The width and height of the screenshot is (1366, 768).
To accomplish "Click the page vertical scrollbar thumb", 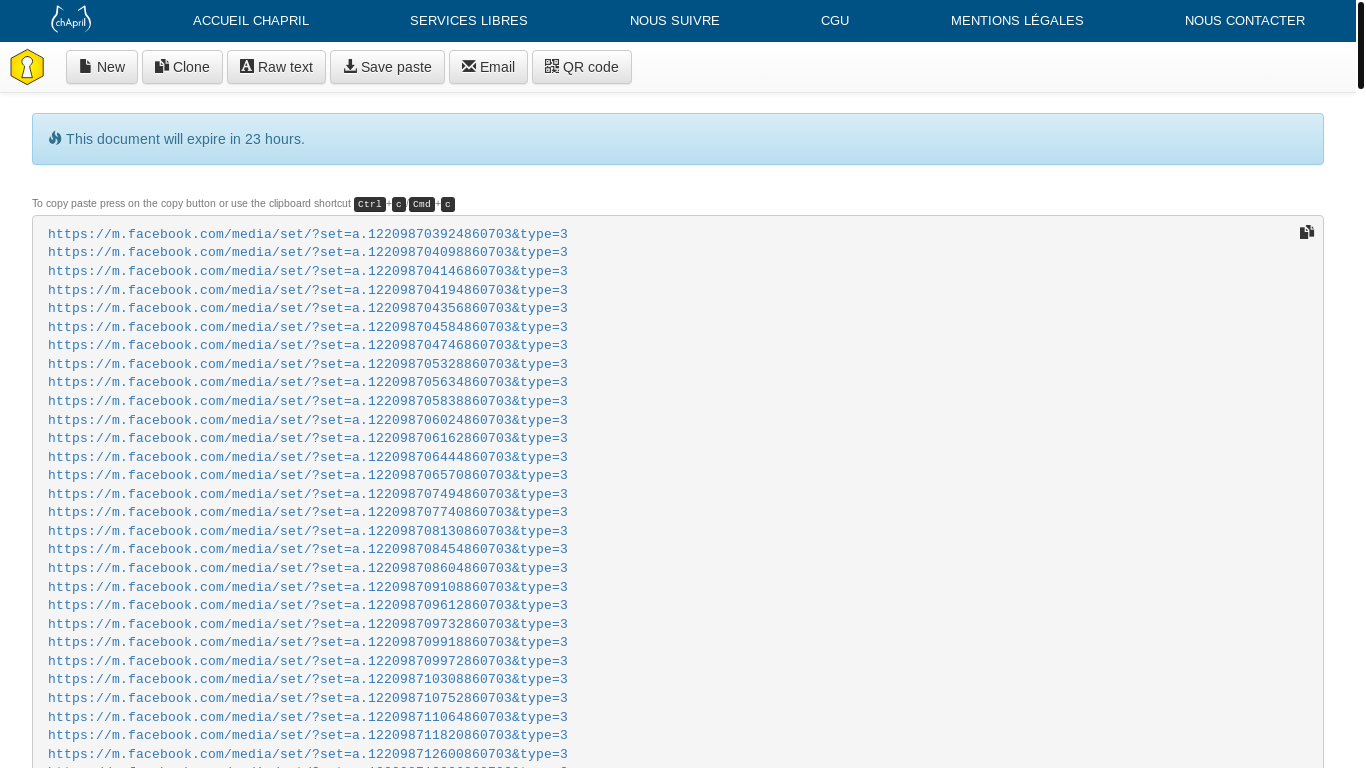I will 1361,45.
